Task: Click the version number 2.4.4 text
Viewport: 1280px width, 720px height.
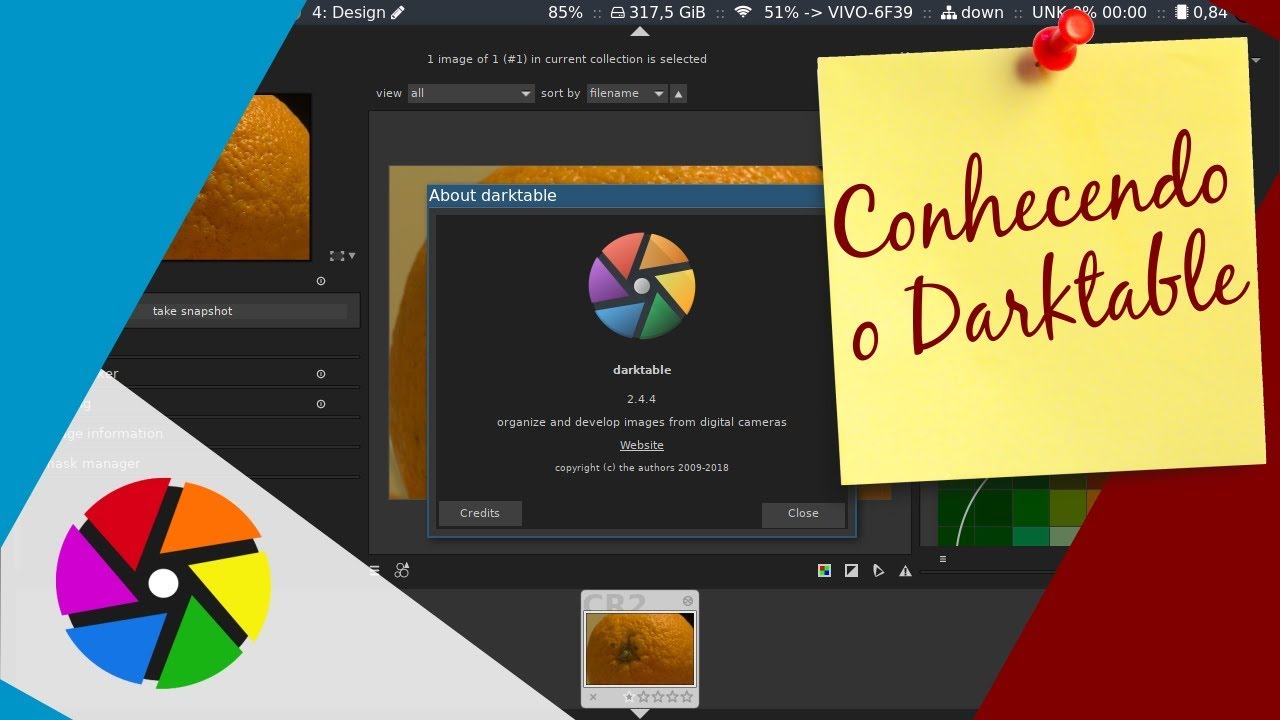Action: [642, 399]
